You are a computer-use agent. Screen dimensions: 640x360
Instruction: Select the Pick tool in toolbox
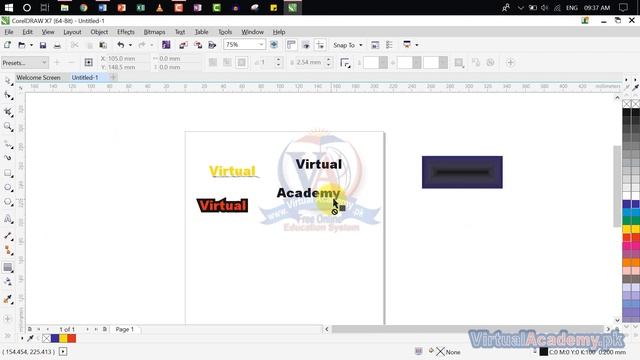point(8,80)
